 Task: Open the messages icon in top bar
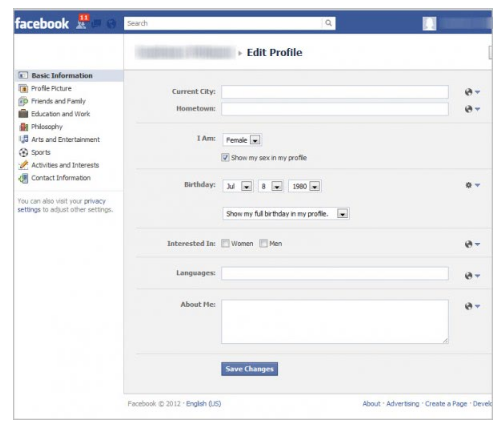click(96, 24)
